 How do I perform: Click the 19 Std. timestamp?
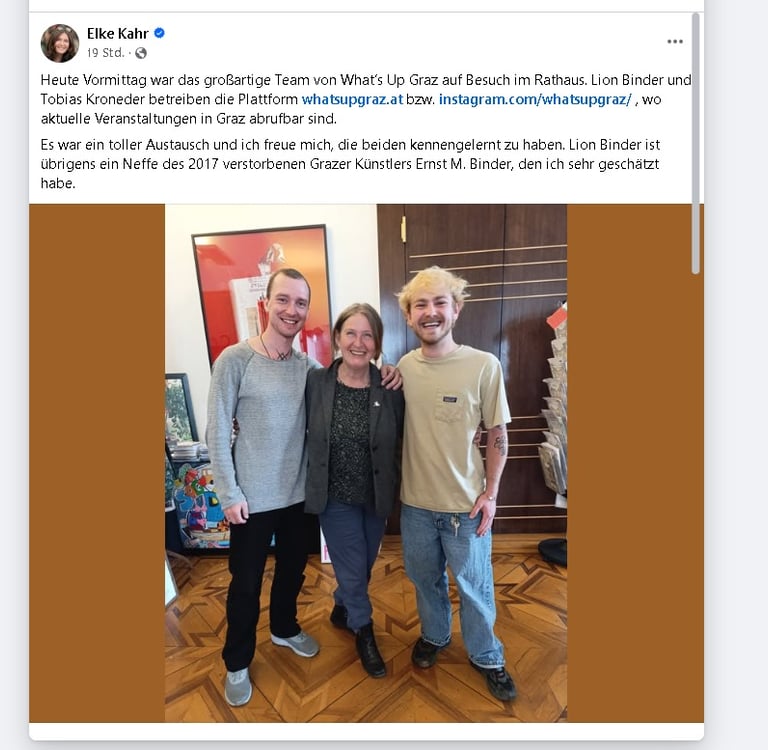tap(105, 53)
